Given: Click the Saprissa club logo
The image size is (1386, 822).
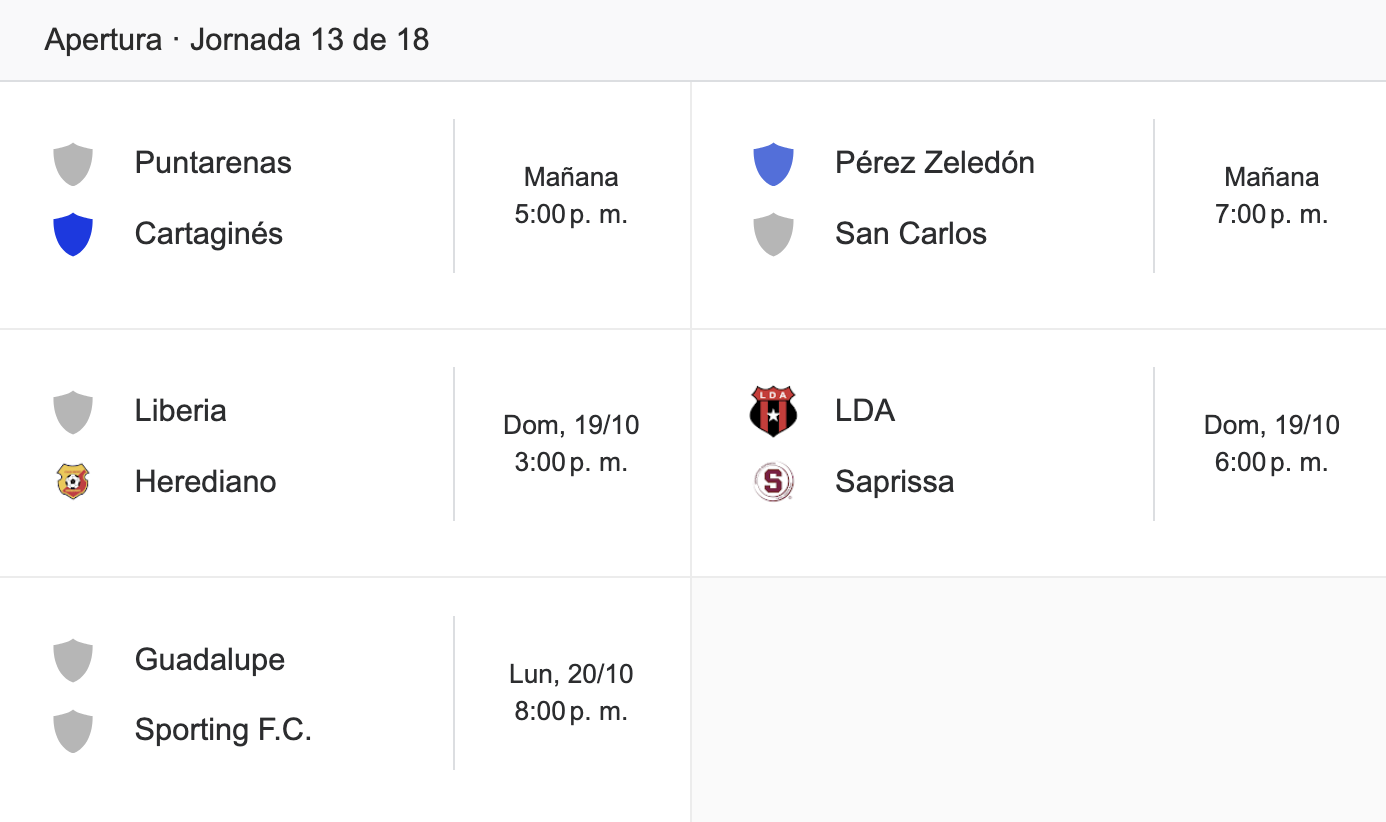Looking at the screenshot, I should click(773, 482).
